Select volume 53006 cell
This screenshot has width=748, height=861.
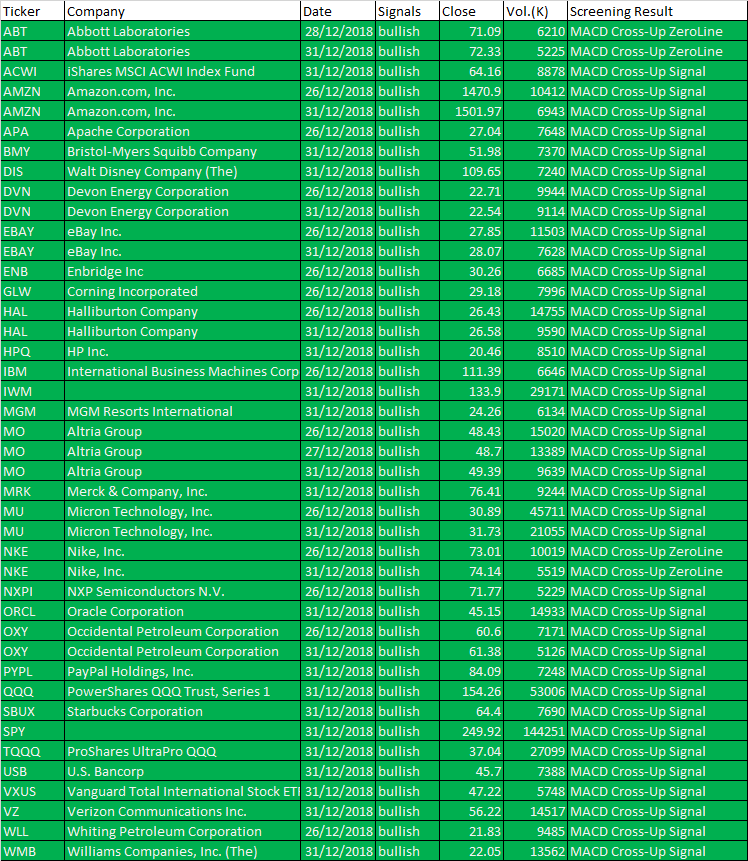click(x=535, y=691)
